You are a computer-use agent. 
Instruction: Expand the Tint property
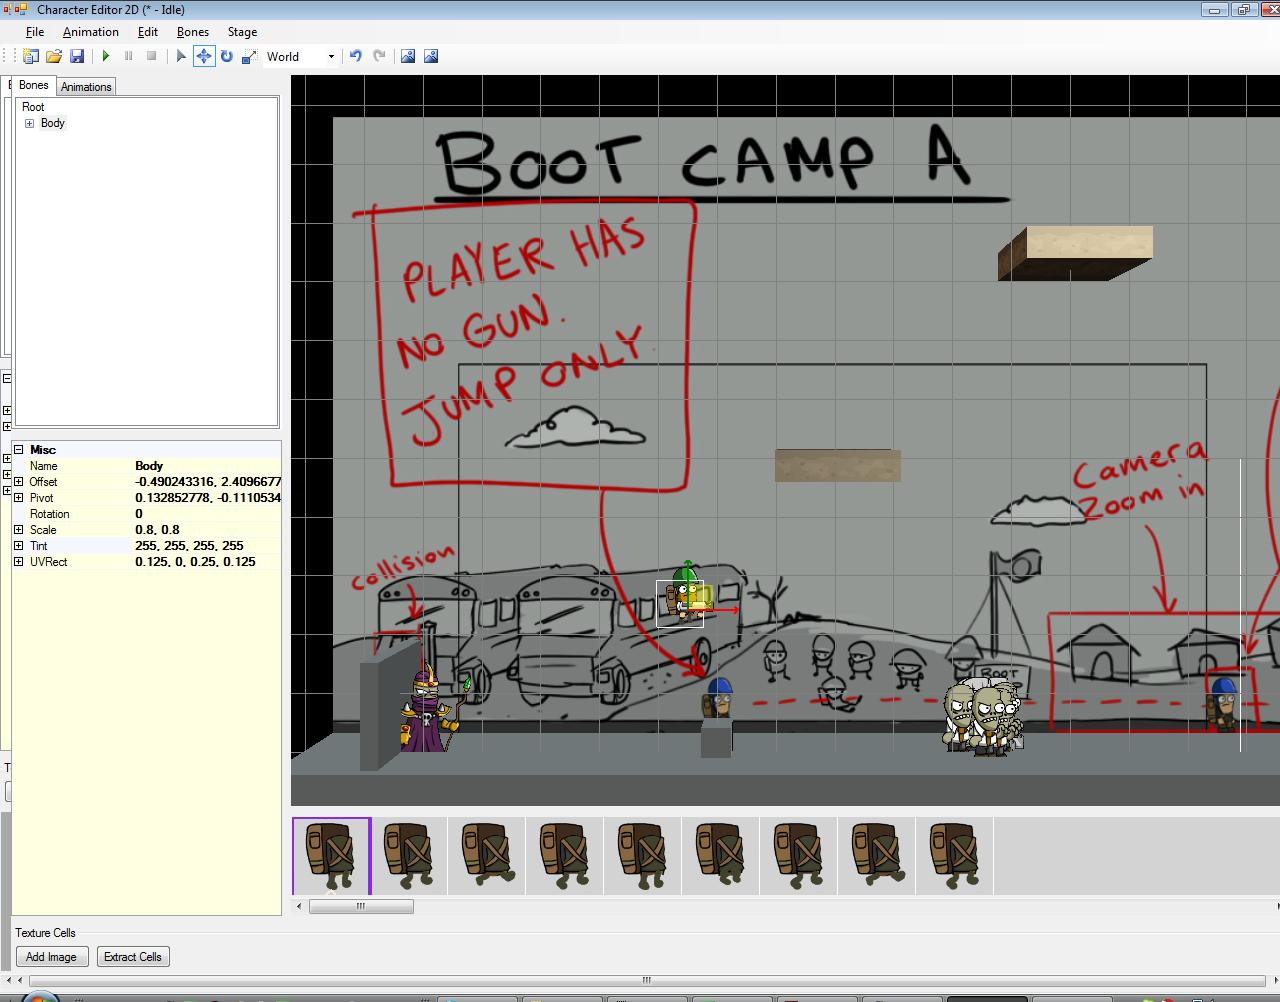pos(18,546)
